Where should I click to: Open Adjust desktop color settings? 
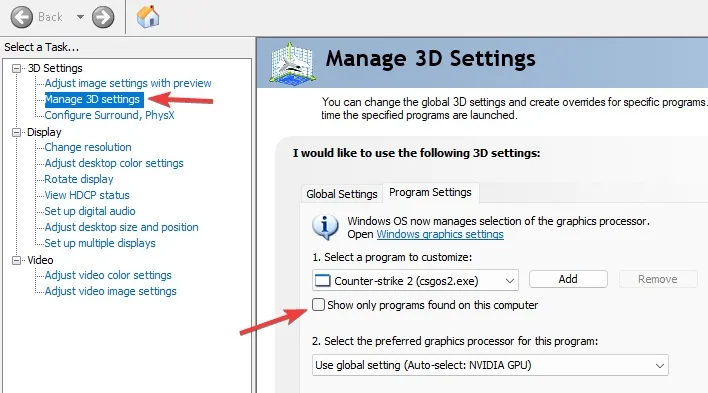114,163
